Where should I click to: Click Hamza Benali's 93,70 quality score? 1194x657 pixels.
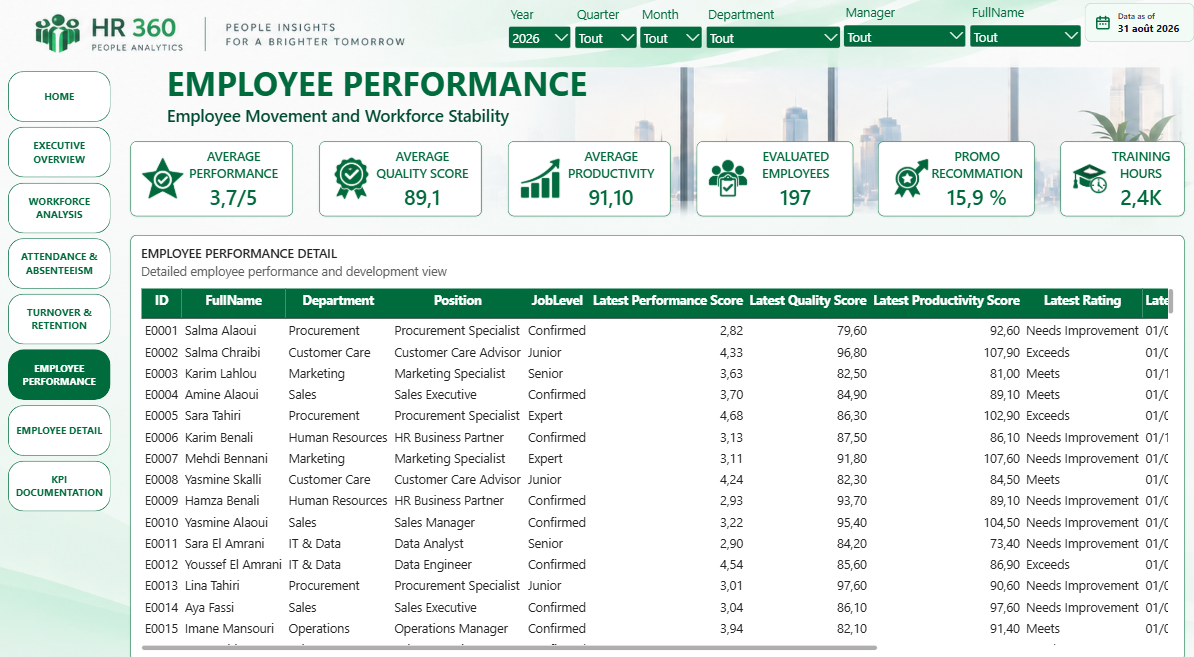pyautogui.click(x=851, y=500)
